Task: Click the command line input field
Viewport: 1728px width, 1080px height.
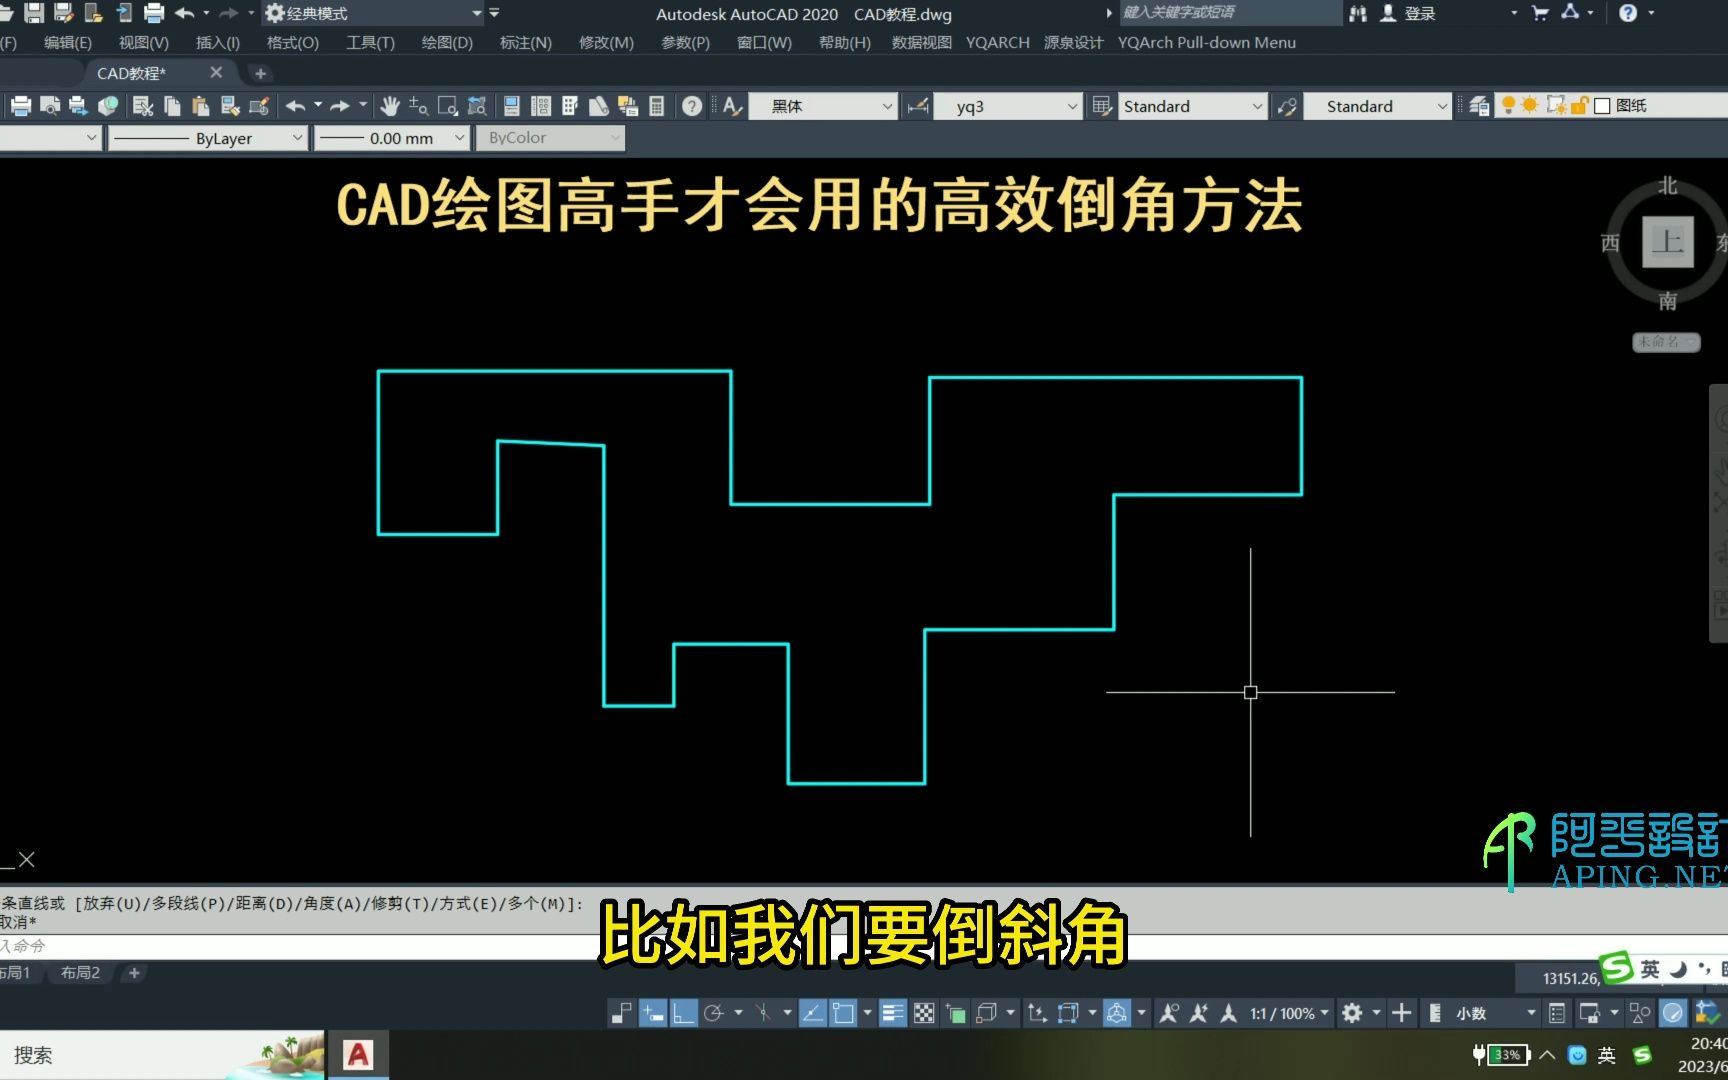Action: (300, 946)
